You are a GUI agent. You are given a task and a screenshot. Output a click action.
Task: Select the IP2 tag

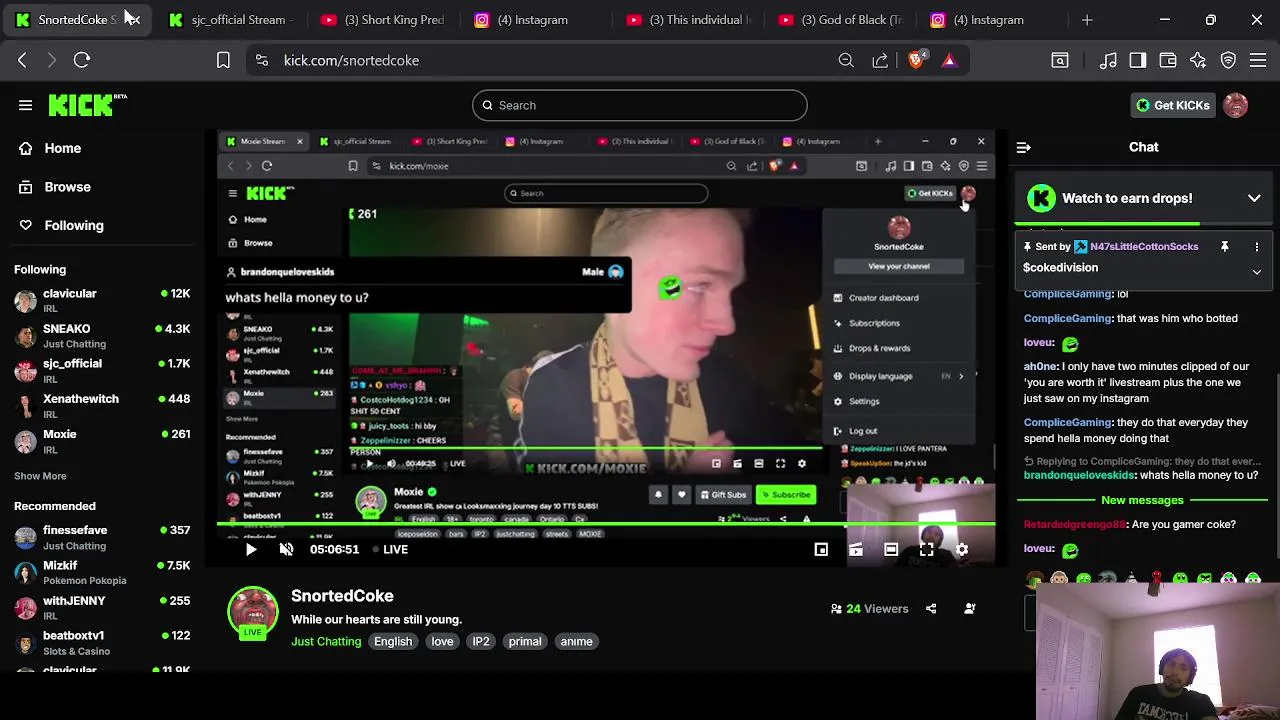coord(481,641)
